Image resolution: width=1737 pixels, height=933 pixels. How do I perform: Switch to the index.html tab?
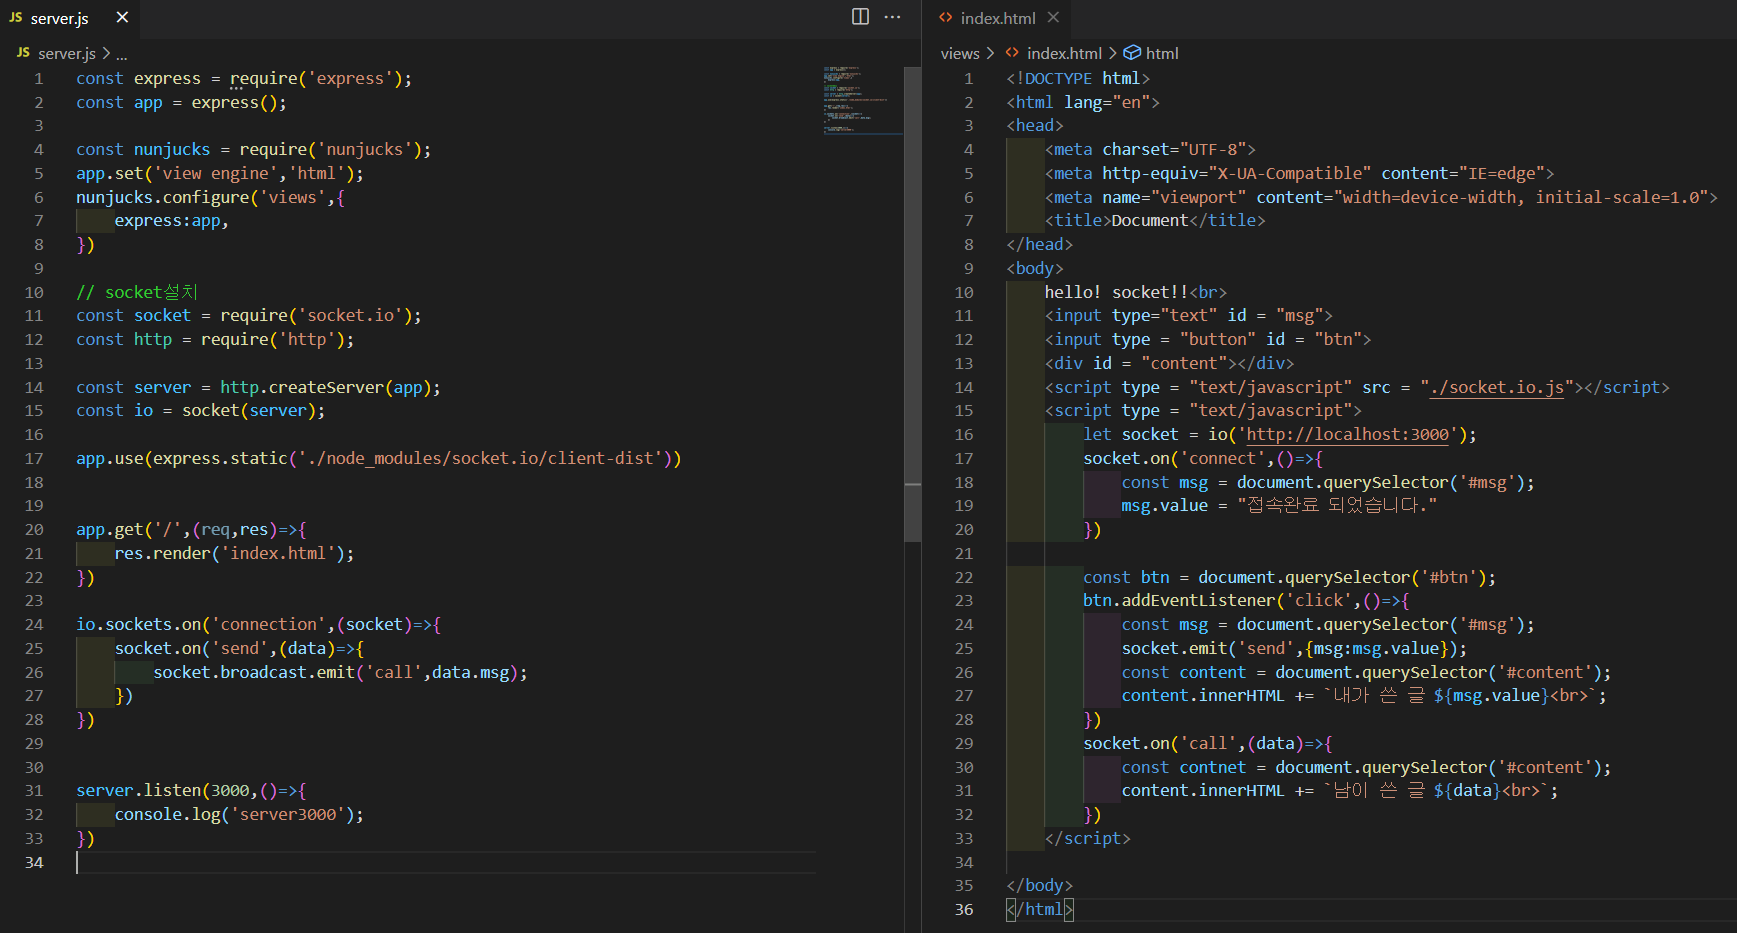[997, 18]
